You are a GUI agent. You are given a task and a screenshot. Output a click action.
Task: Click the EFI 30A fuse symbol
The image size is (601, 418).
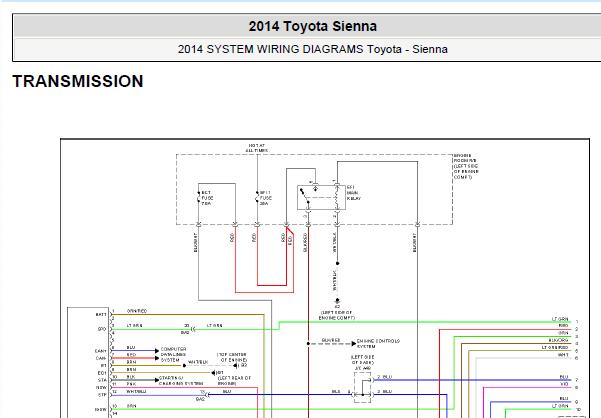coord(257,198)
